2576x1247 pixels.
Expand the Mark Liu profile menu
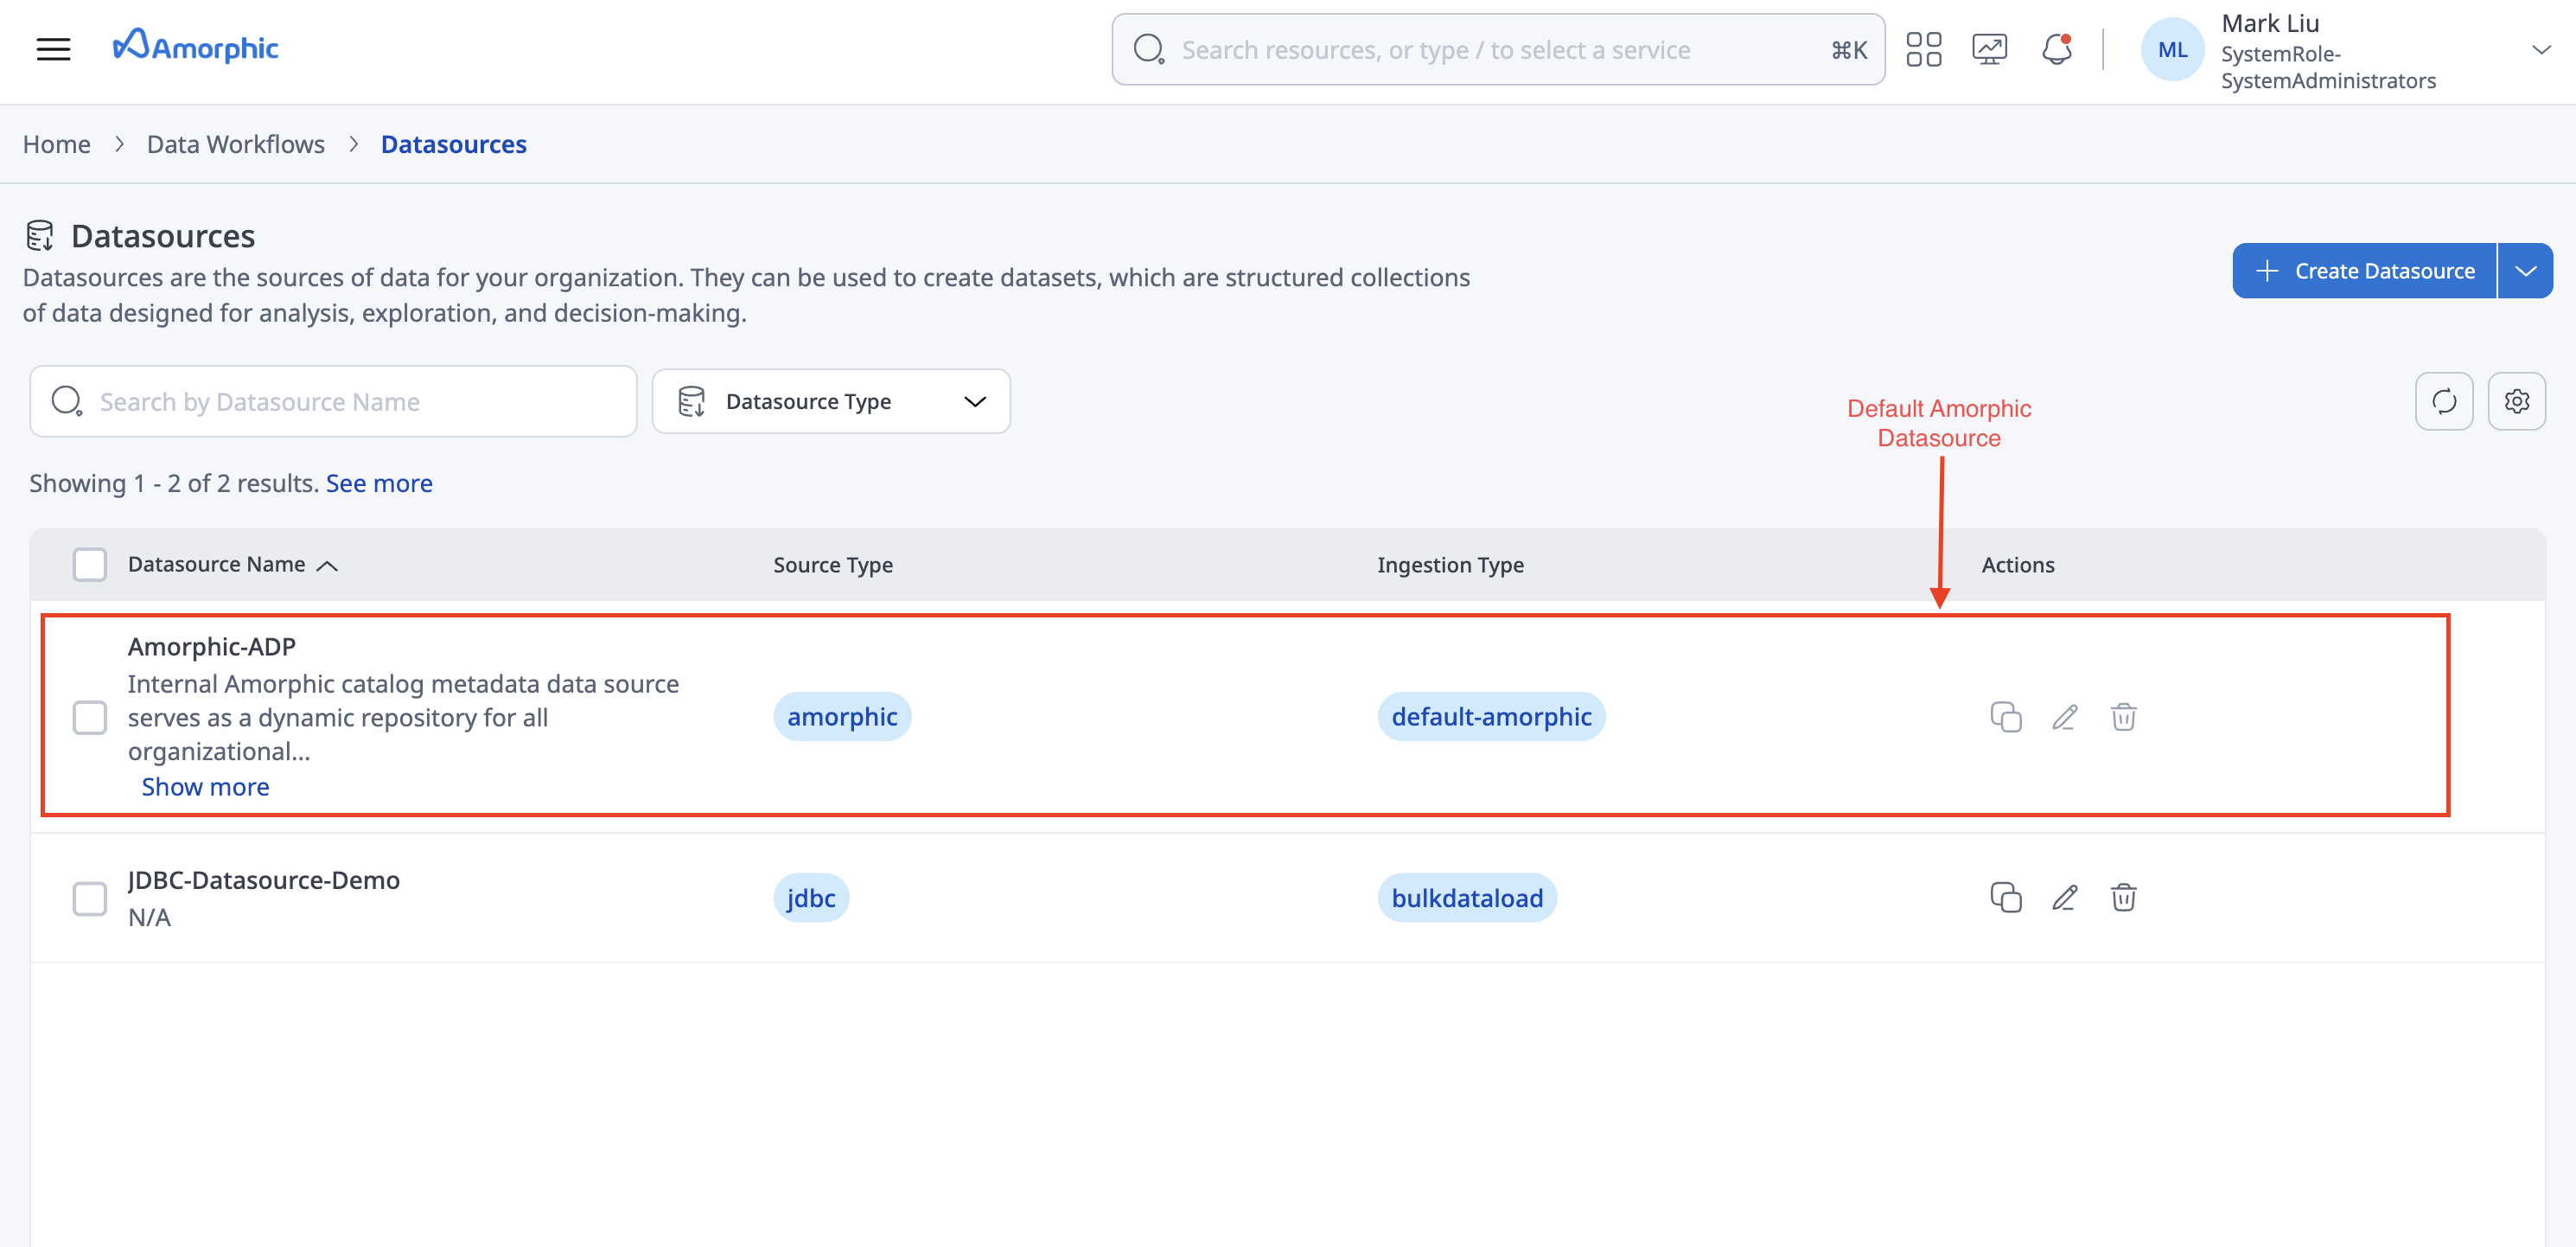tap(2540, 50)
